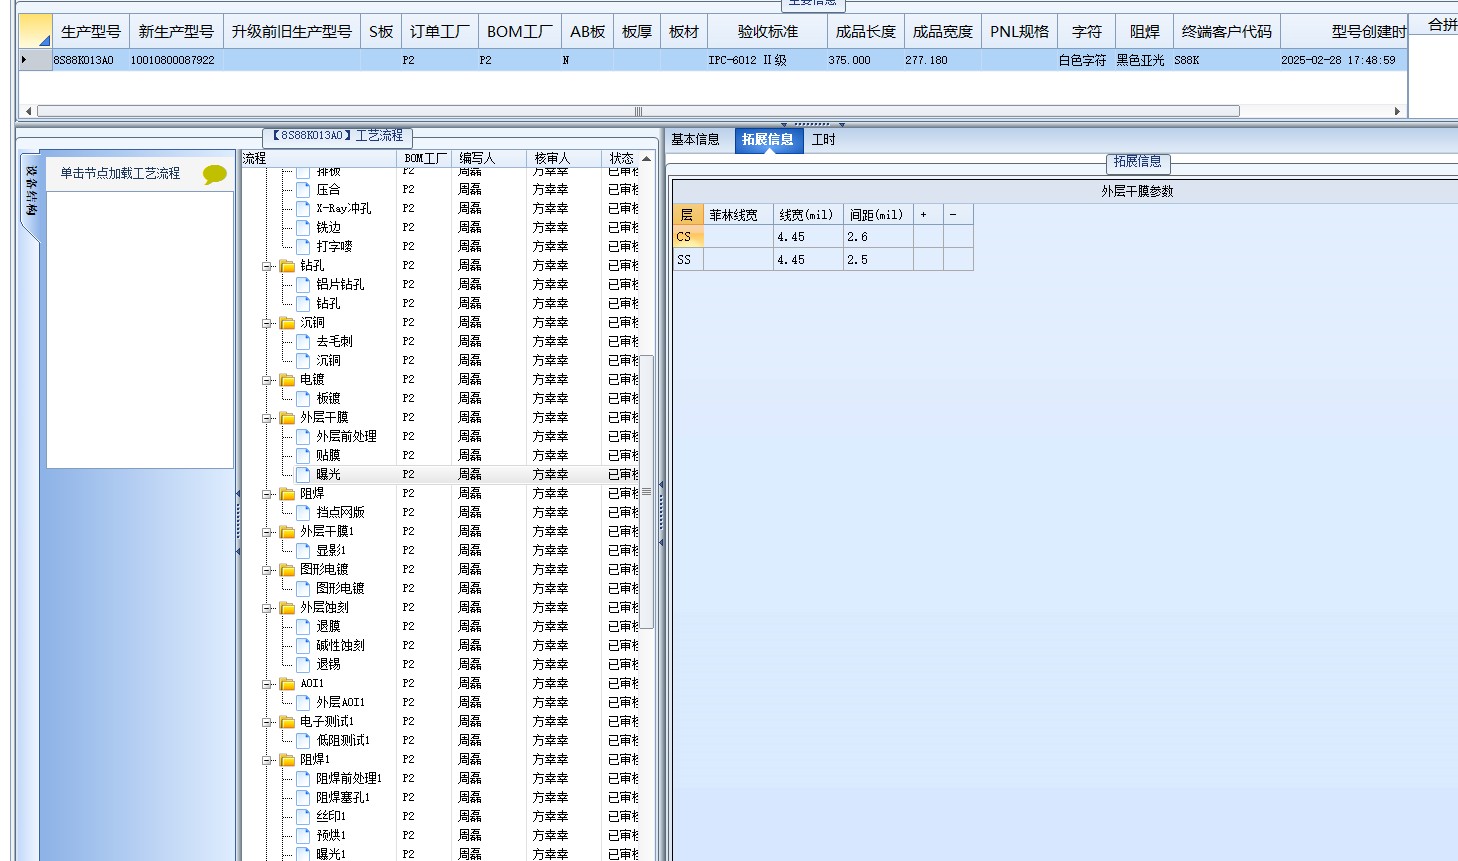Click the page icon beside 丝印1

coord(303,816)
